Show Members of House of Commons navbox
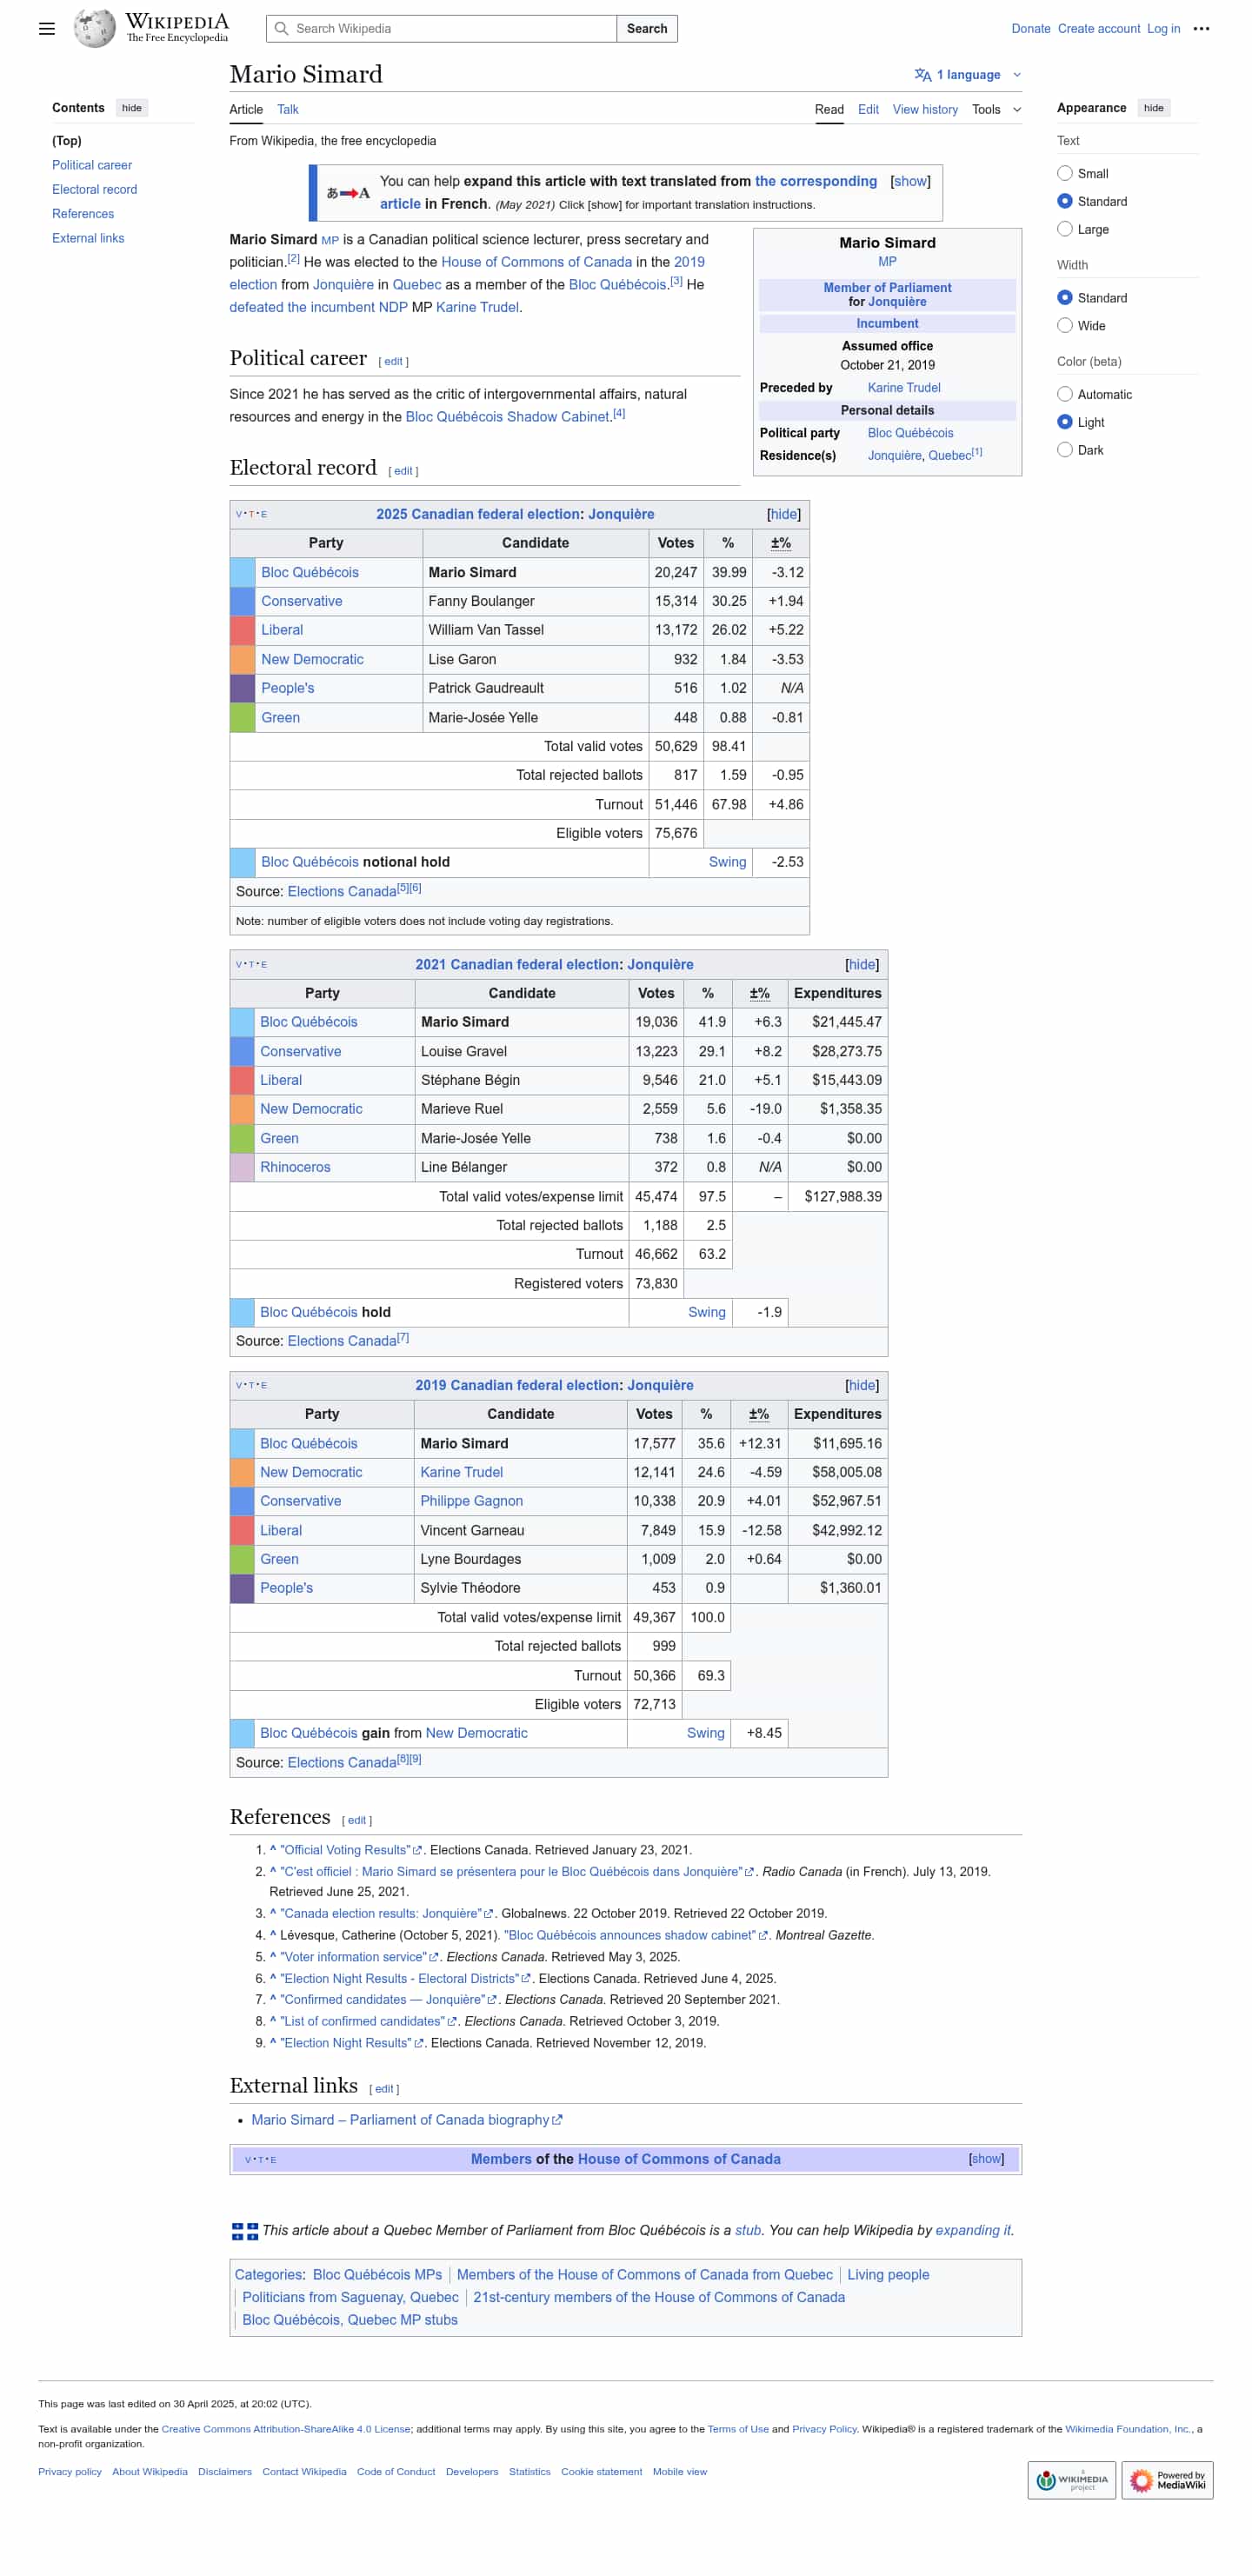Image resolution: width=1252 pixels, height=2576 pixels. pos(985,2159)
